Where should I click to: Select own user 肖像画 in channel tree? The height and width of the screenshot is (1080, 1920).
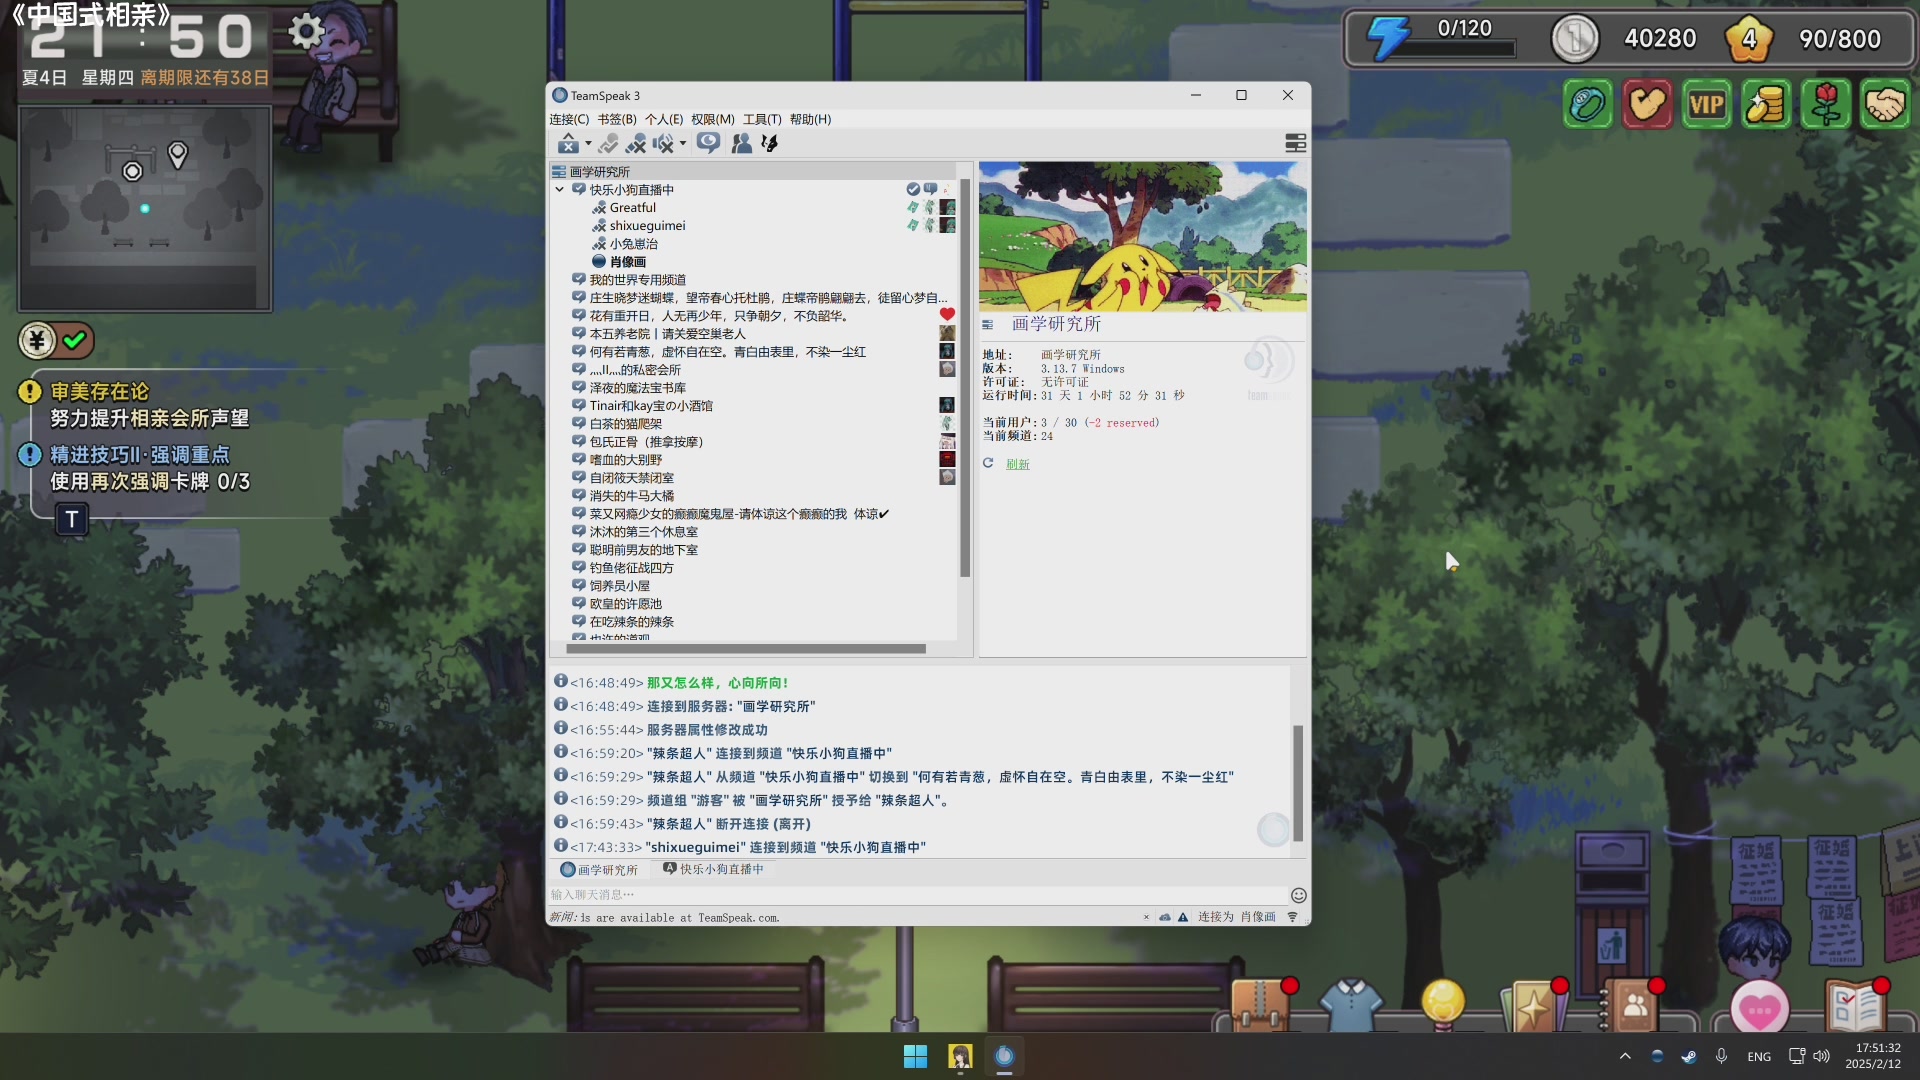click(x=628, y=262)
